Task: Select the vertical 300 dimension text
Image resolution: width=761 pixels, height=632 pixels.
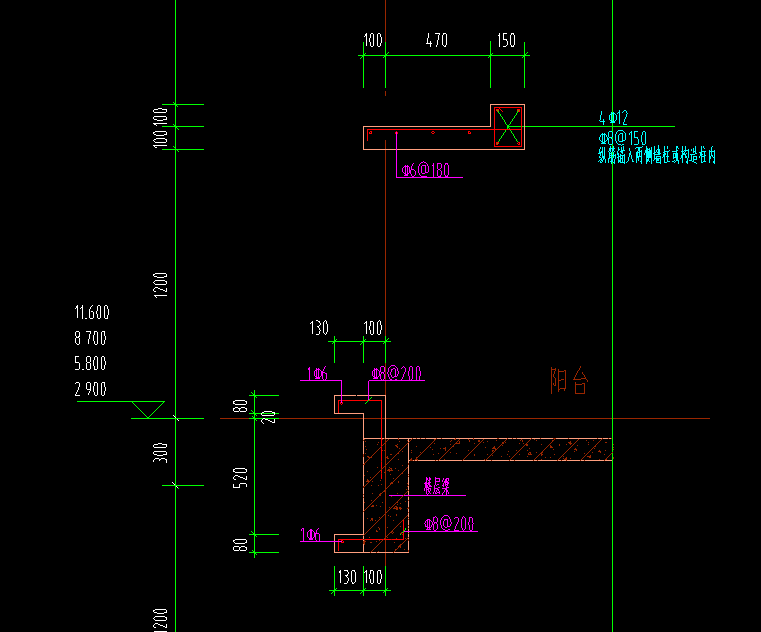Action: 160,452
